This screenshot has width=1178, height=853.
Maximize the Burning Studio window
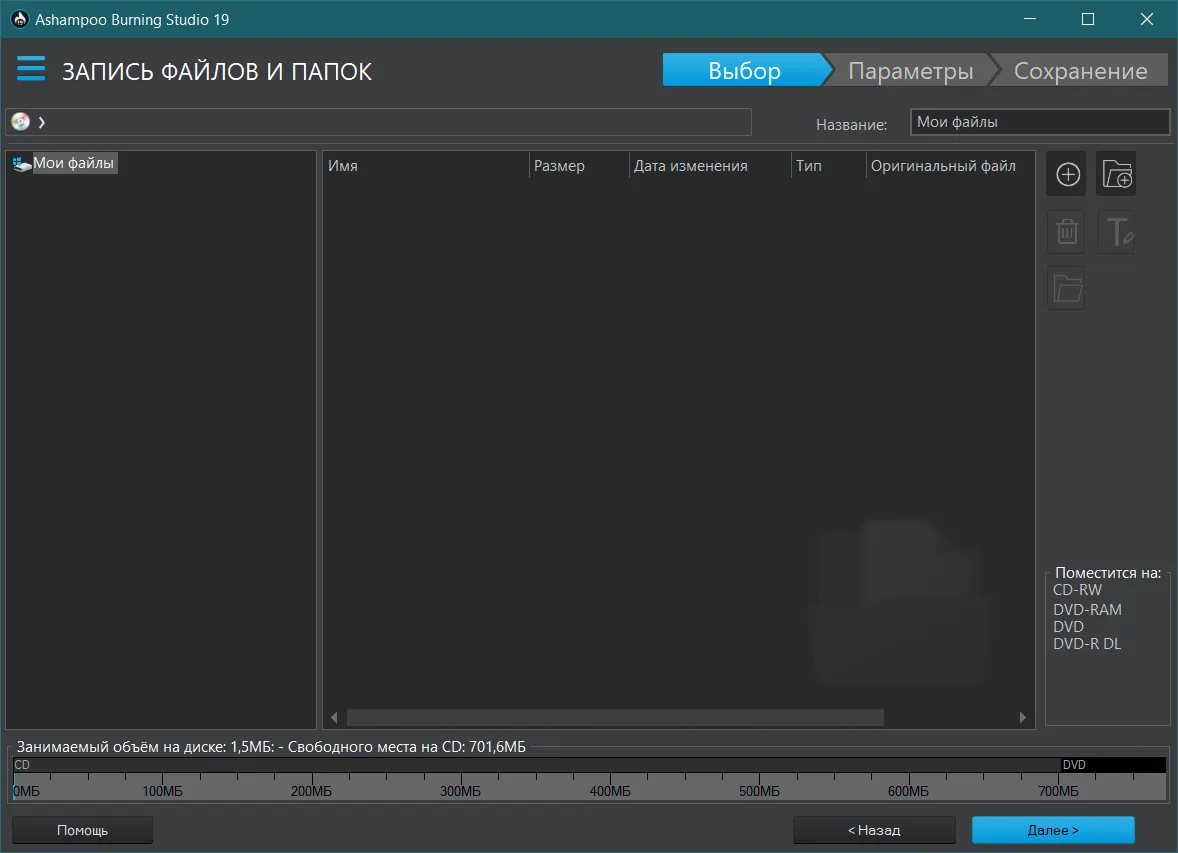(1088, 19)
